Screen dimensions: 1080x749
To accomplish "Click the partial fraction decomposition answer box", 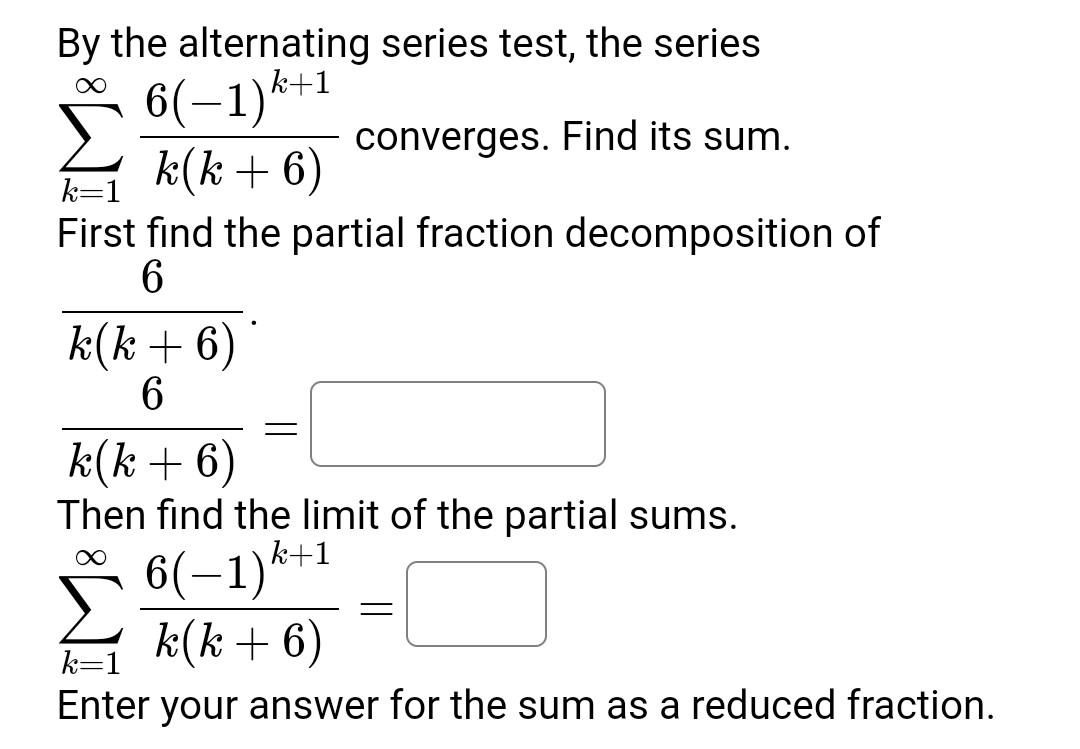I will point(459,424).
